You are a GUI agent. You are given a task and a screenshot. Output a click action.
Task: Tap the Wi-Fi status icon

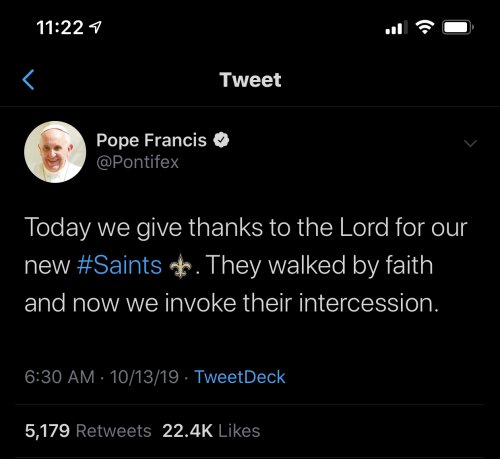click(x=424, y=27)
